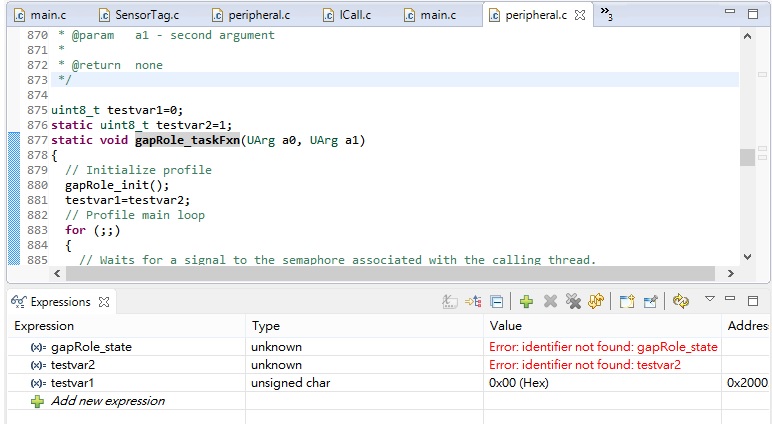Toggle Pin to Debug Context icon
The height and width of the screenshot is (424, 772).
click(x=650, y=301)
